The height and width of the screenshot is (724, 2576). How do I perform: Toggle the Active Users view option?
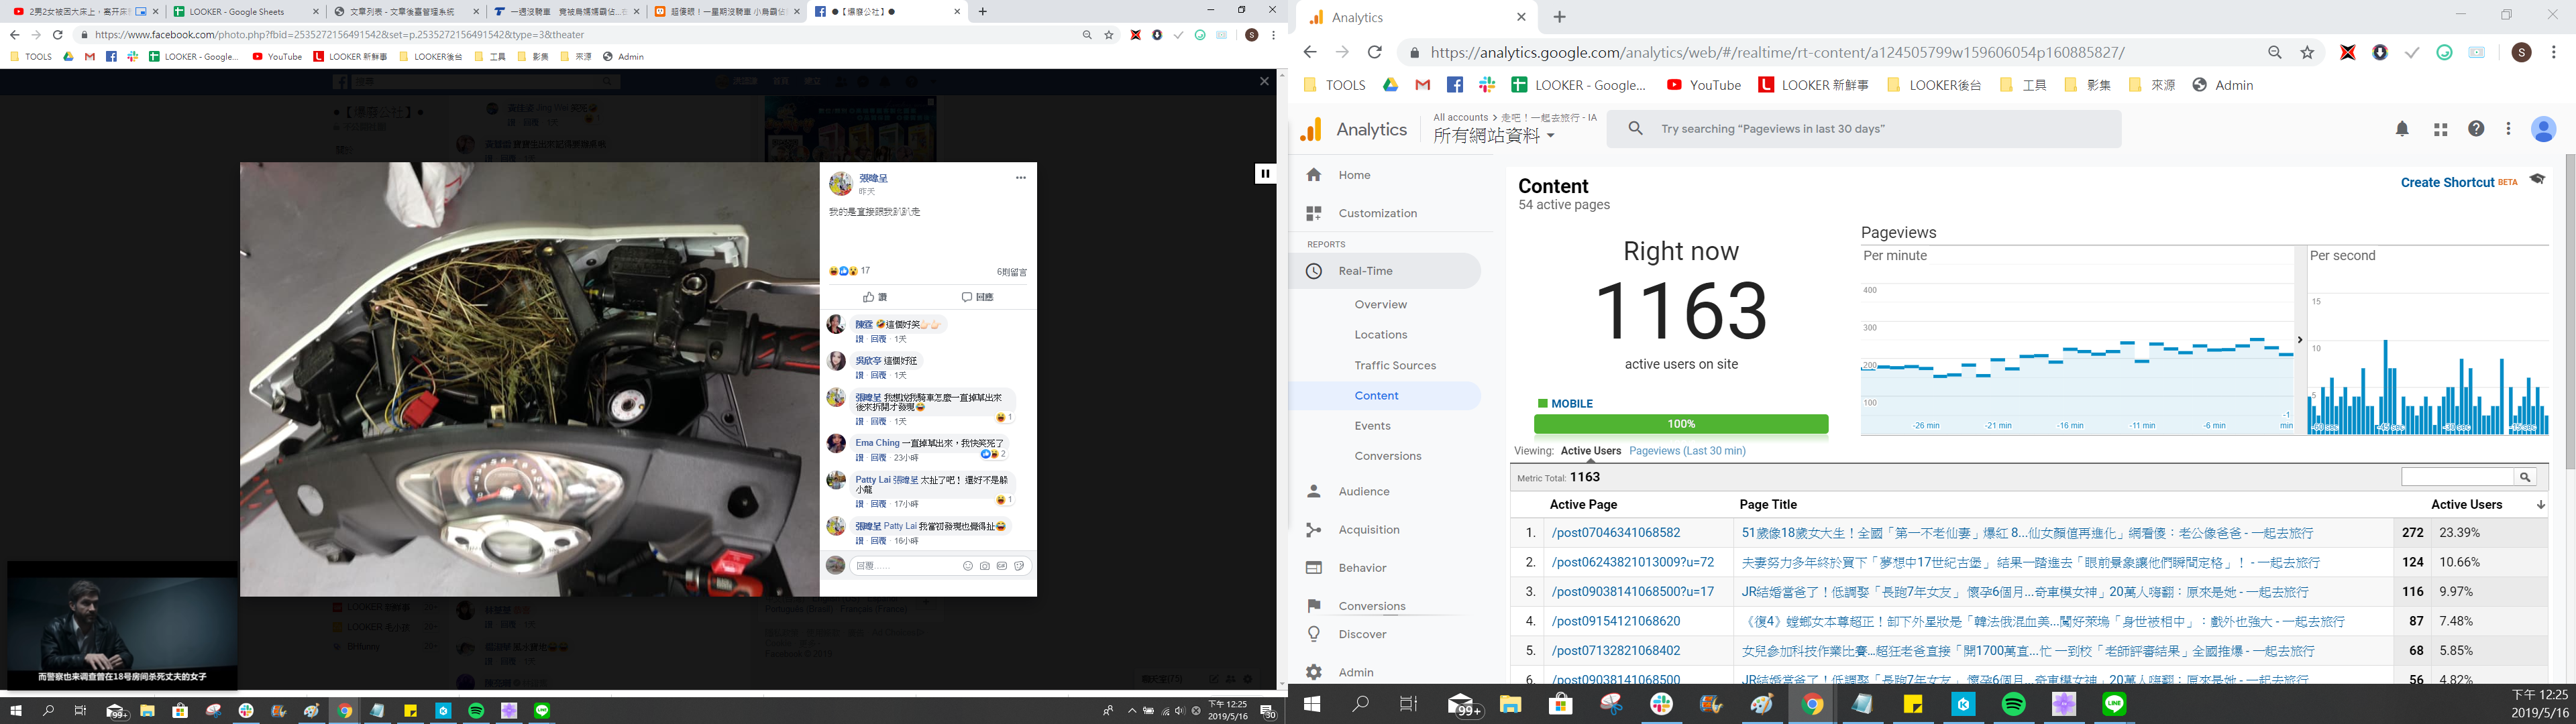(x=1590, y=451)
